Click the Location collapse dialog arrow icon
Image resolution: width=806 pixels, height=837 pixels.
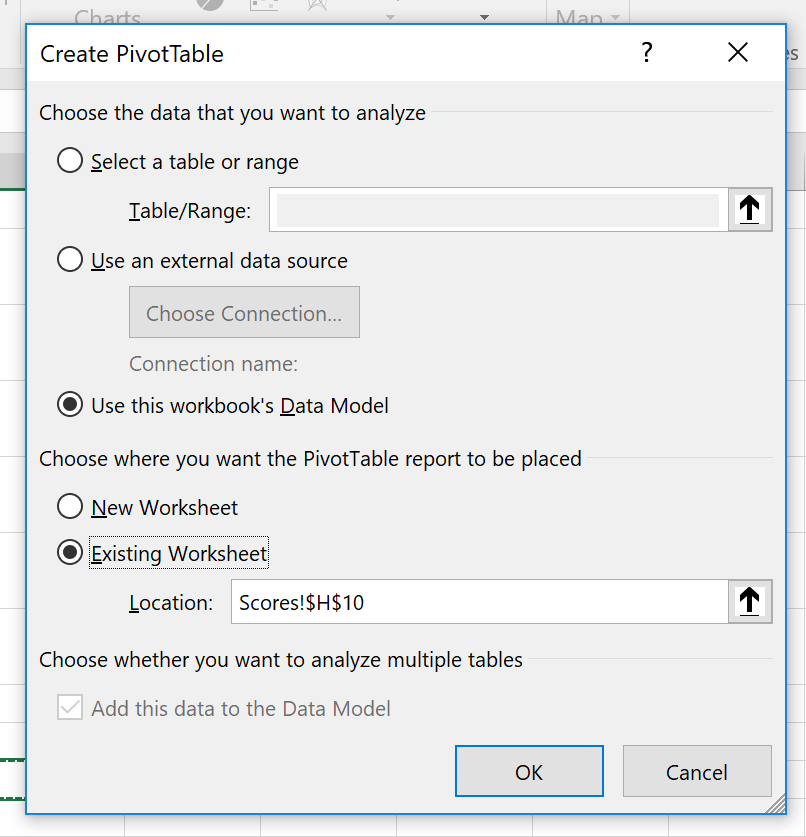point(750,602)
